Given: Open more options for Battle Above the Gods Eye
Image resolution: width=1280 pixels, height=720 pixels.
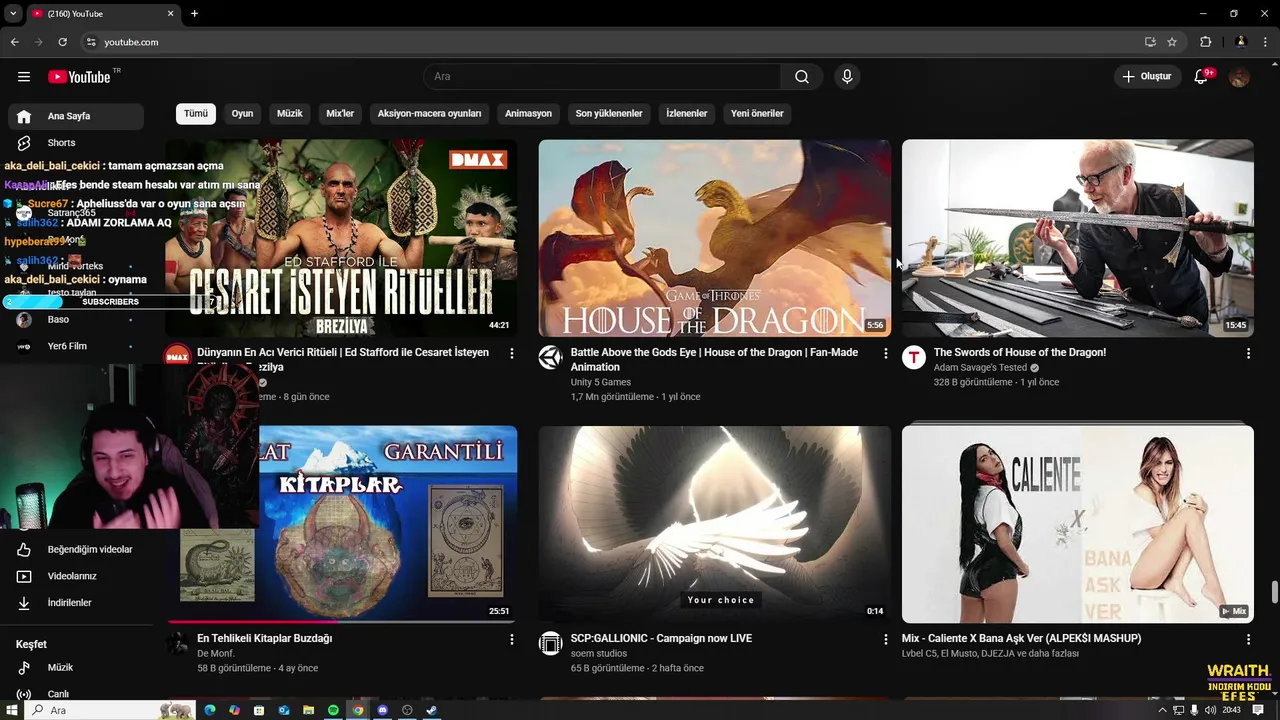Looking at the screenshot, I should tap(885, 354).
